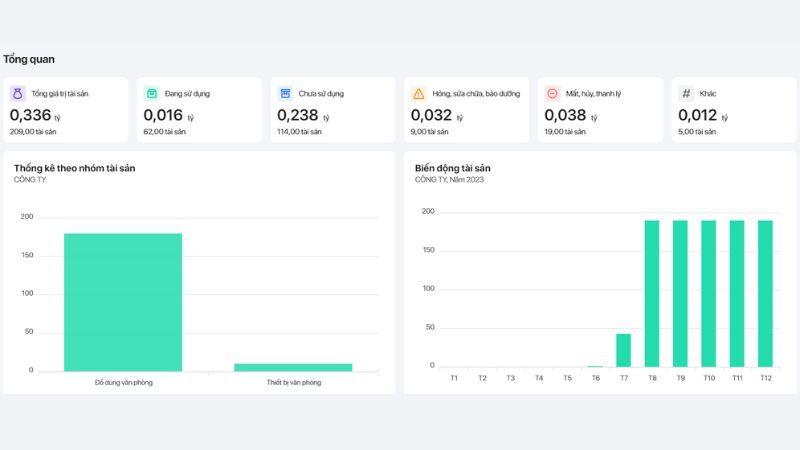Select the T8 bar in Biến động chart
800x450 pixels.
[x=652, y=293]
